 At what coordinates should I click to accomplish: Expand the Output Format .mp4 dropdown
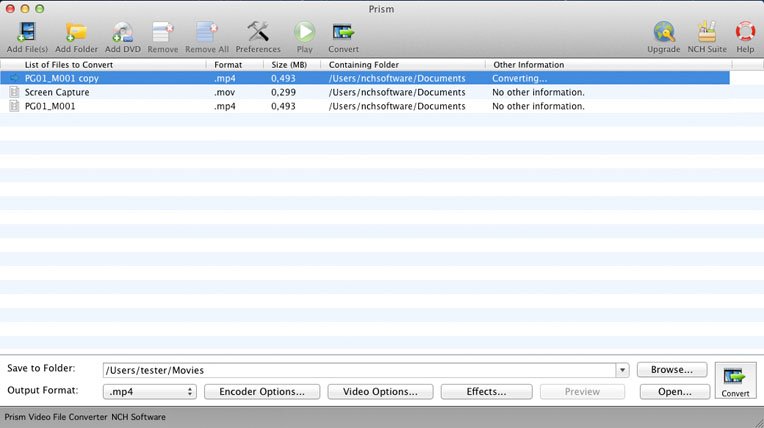point(150,392)
